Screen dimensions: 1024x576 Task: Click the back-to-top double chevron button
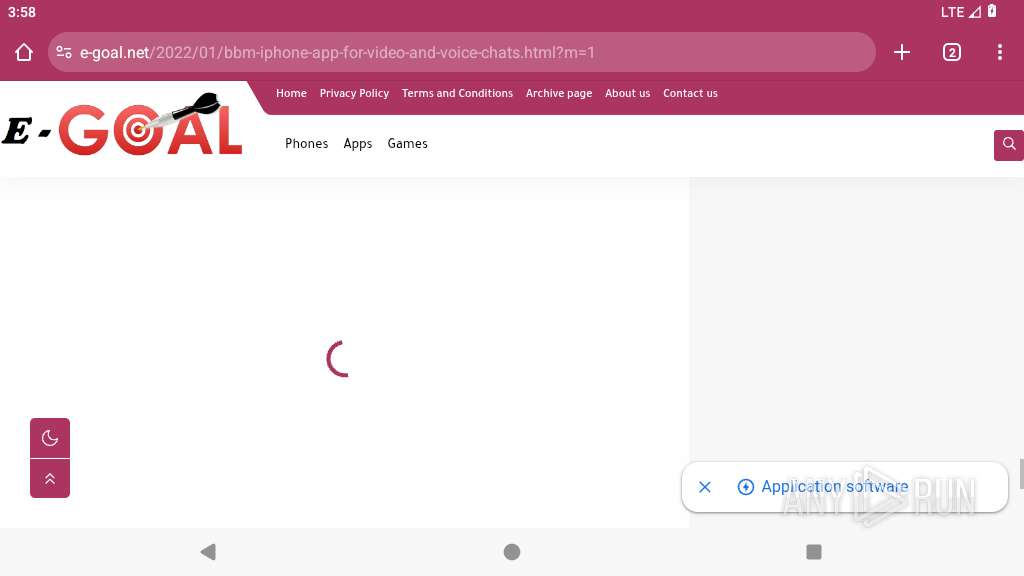50,479
